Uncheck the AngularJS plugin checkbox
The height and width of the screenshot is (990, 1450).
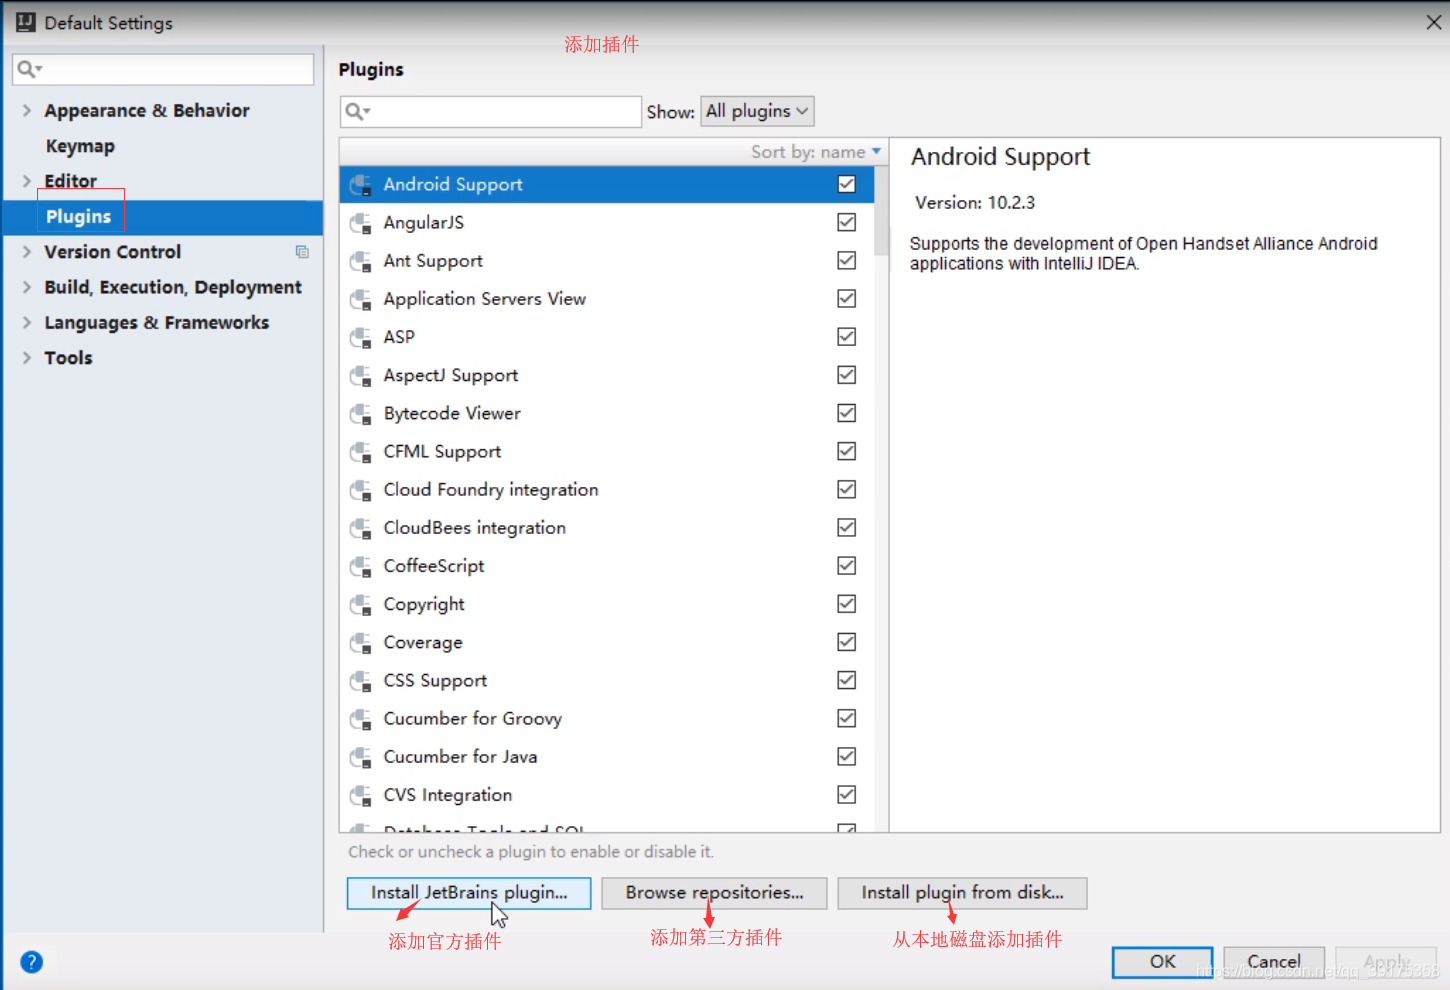tap(846, 222)
